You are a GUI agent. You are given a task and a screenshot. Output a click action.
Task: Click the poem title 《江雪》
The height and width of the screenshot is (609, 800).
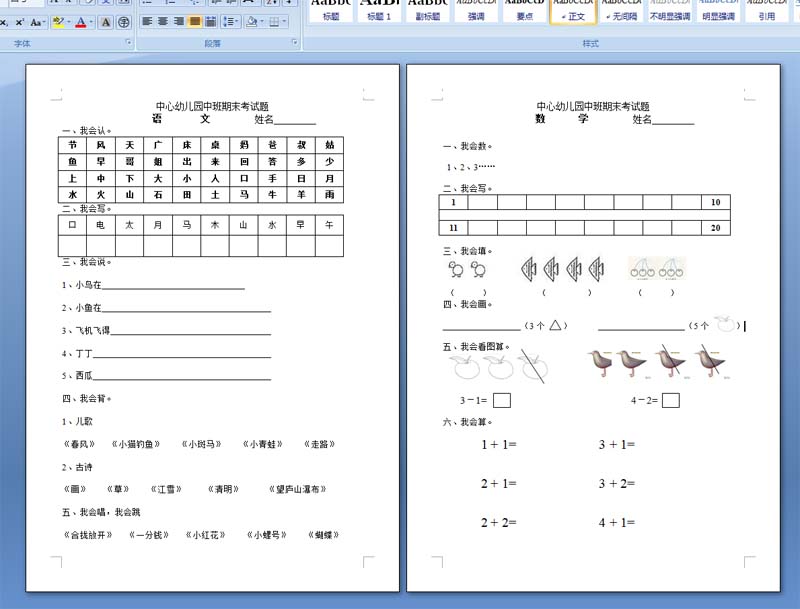166,489
